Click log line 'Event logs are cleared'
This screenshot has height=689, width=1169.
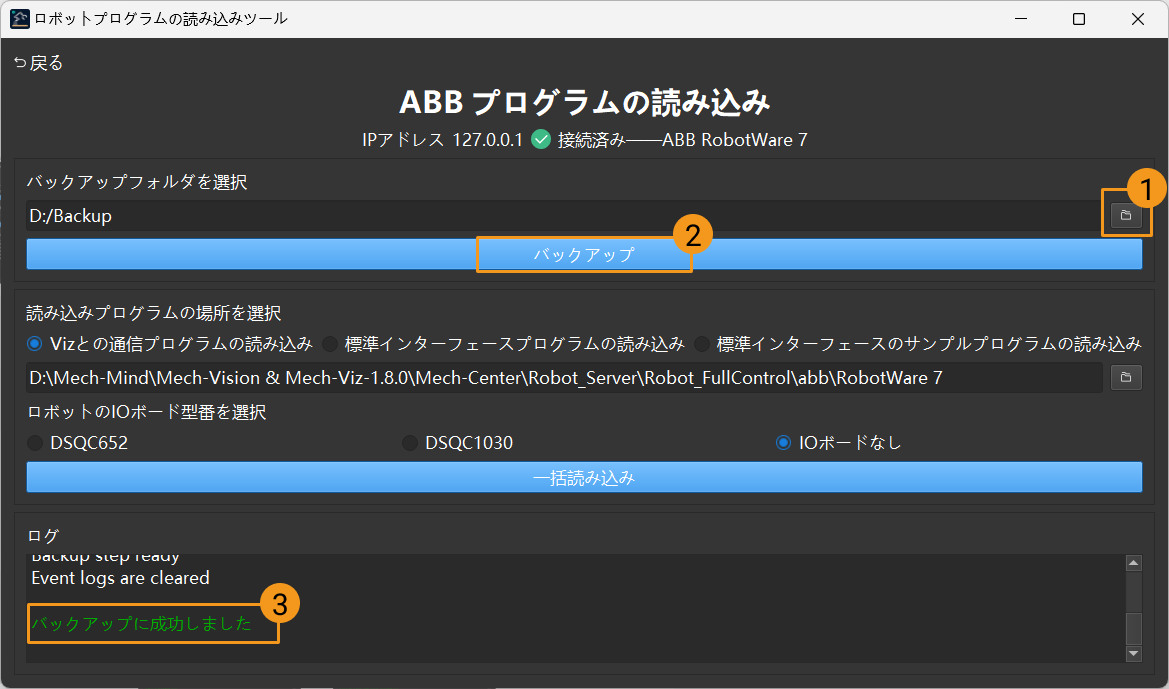[x=120, y=578]
